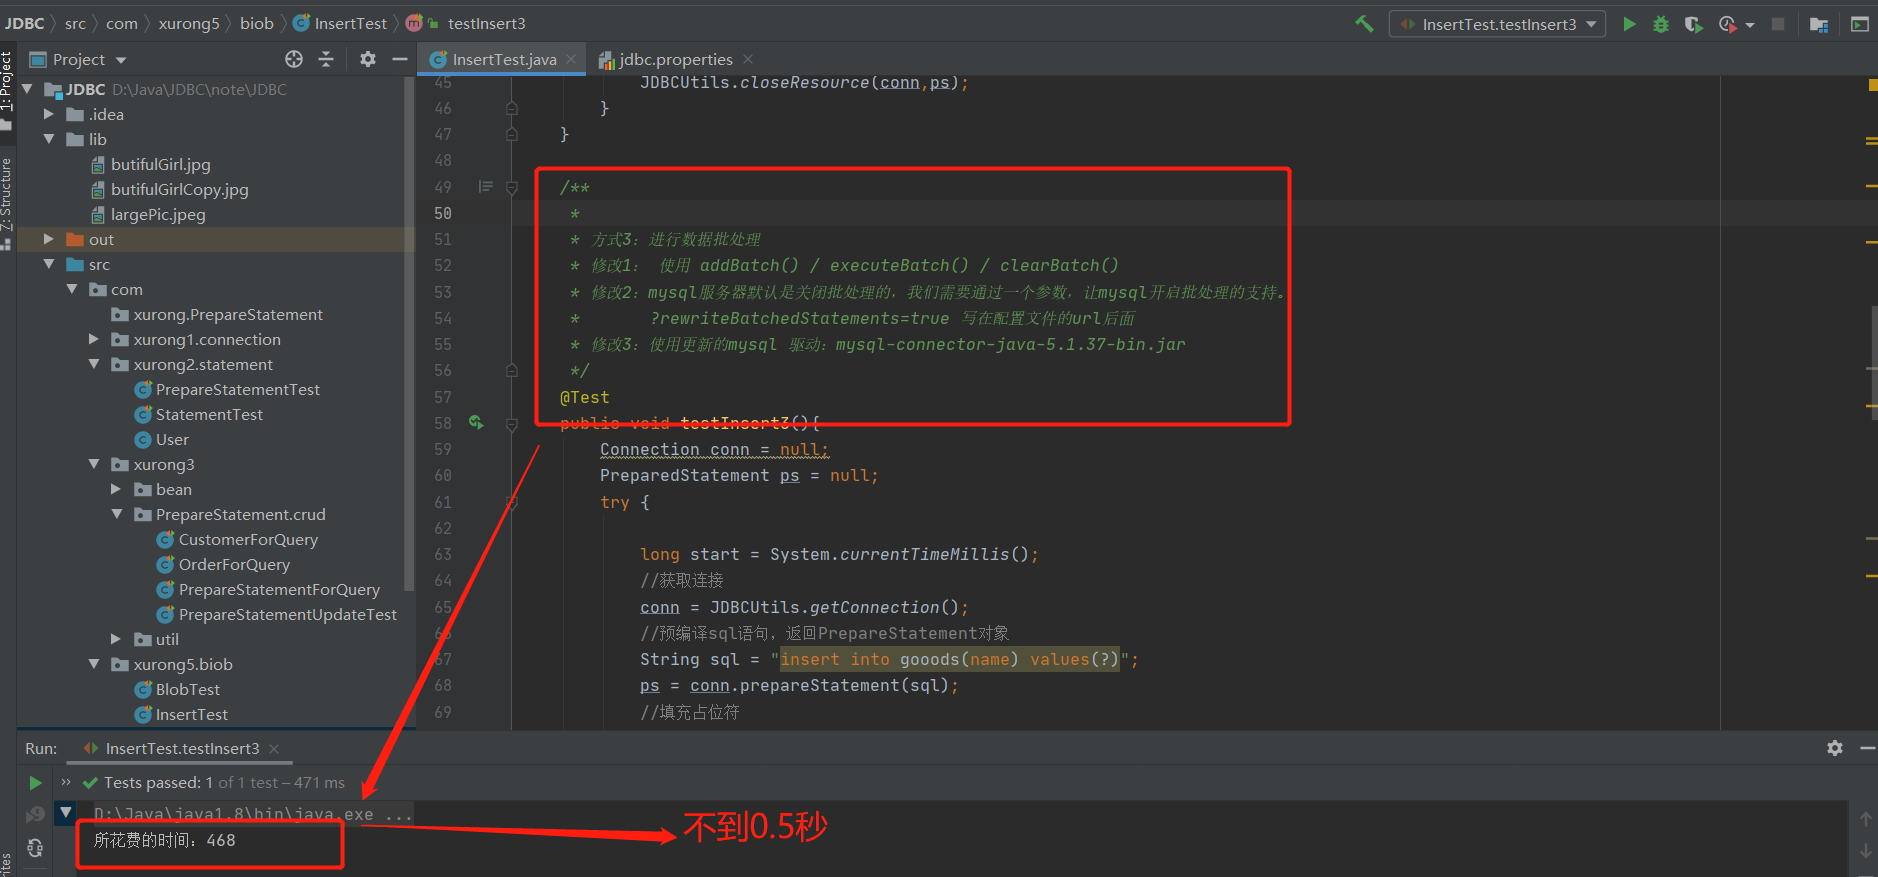
Task: Minimize the Run tool window
Action: [x=1867, y=748]
